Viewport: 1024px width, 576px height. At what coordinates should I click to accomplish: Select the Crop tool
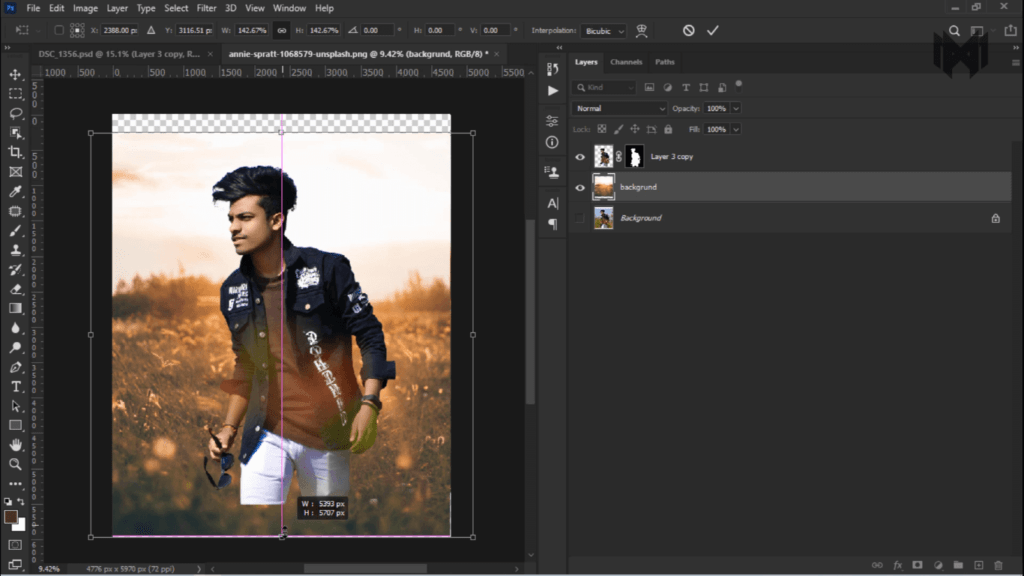[x=16, y=152]
